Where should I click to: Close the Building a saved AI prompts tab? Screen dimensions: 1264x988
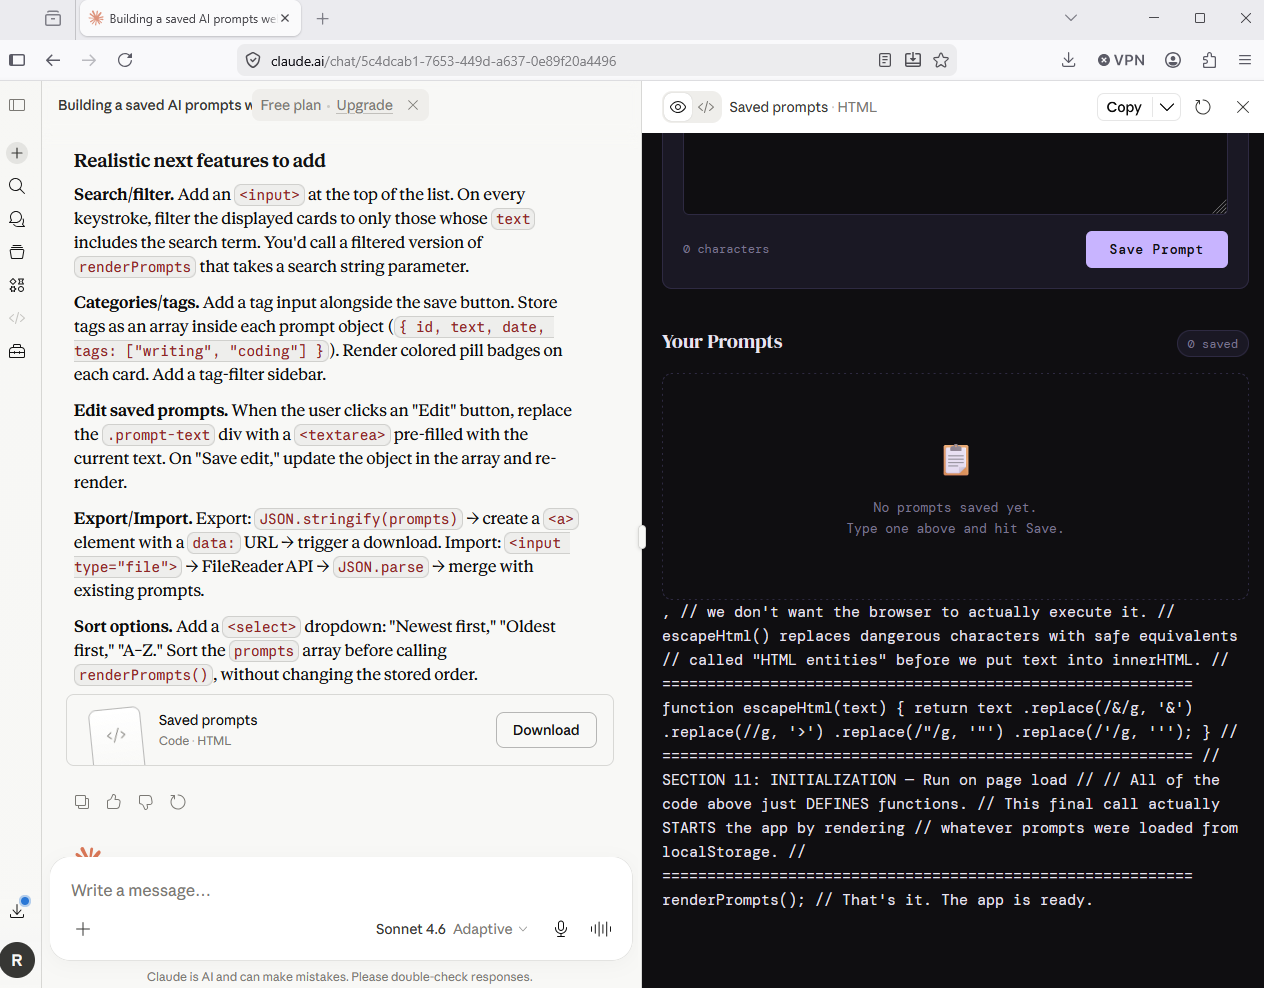[x=285, y=18]
